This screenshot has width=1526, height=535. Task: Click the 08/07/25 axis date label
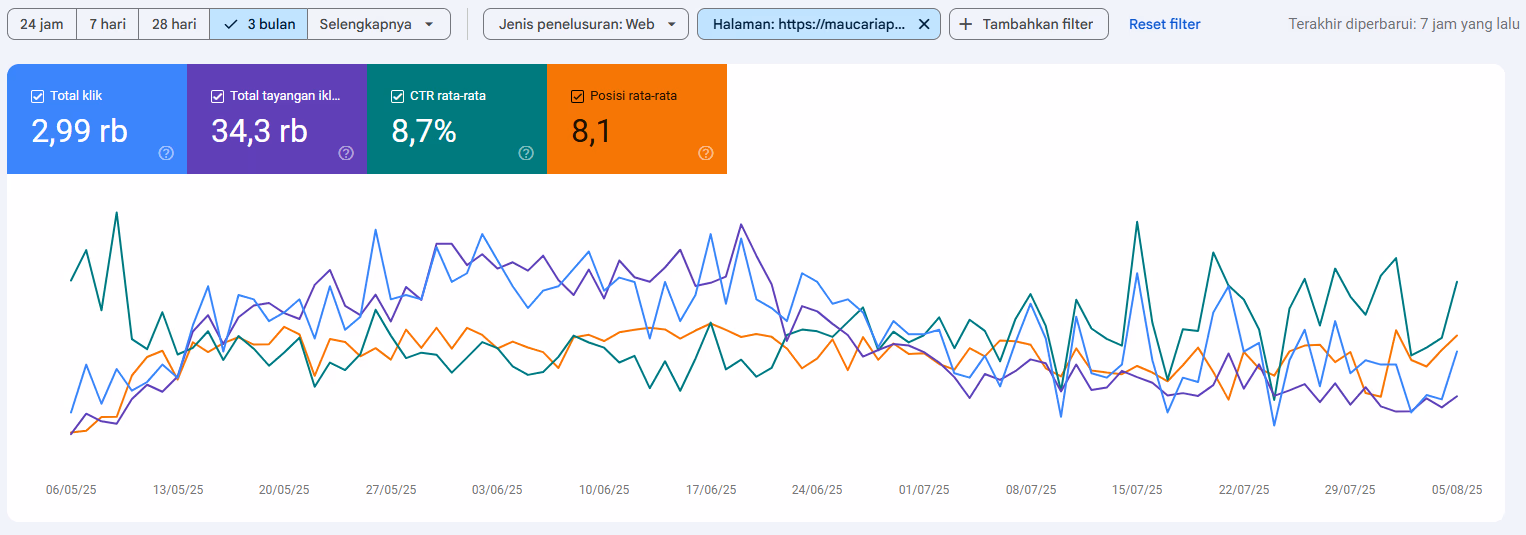[x=1031, y=490]
